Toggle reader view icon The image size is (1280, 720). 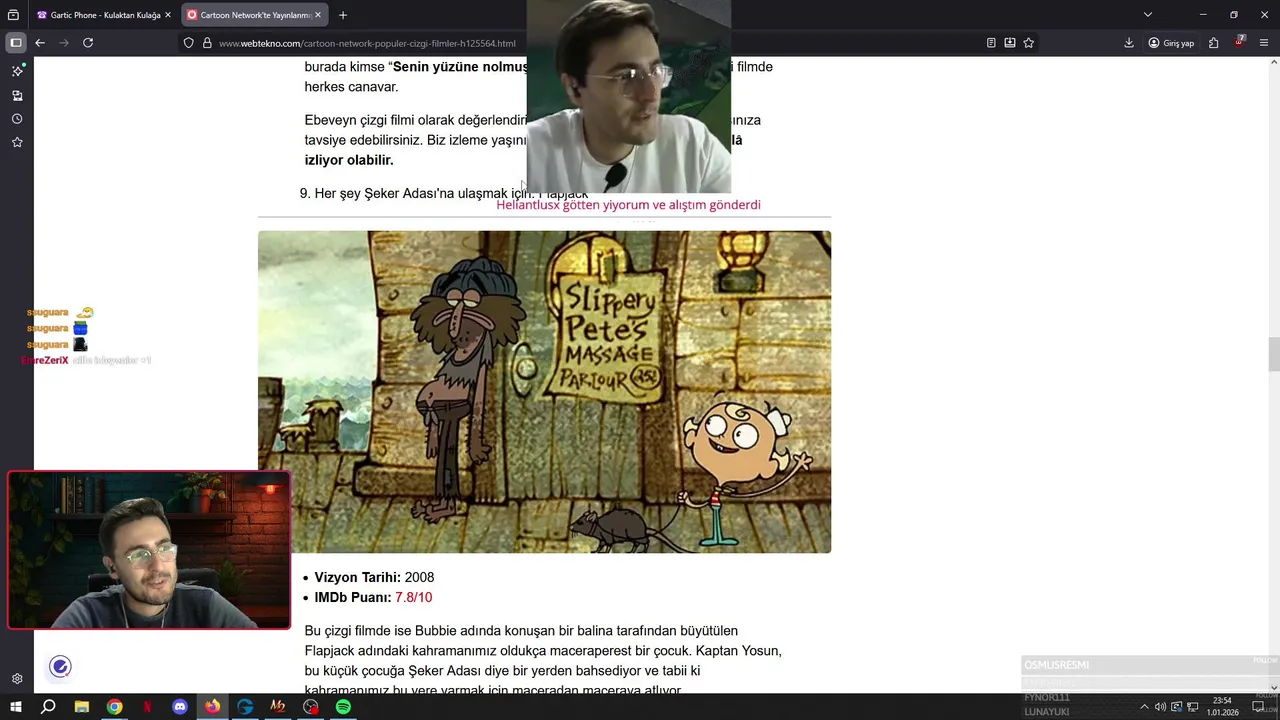(991, 43)
